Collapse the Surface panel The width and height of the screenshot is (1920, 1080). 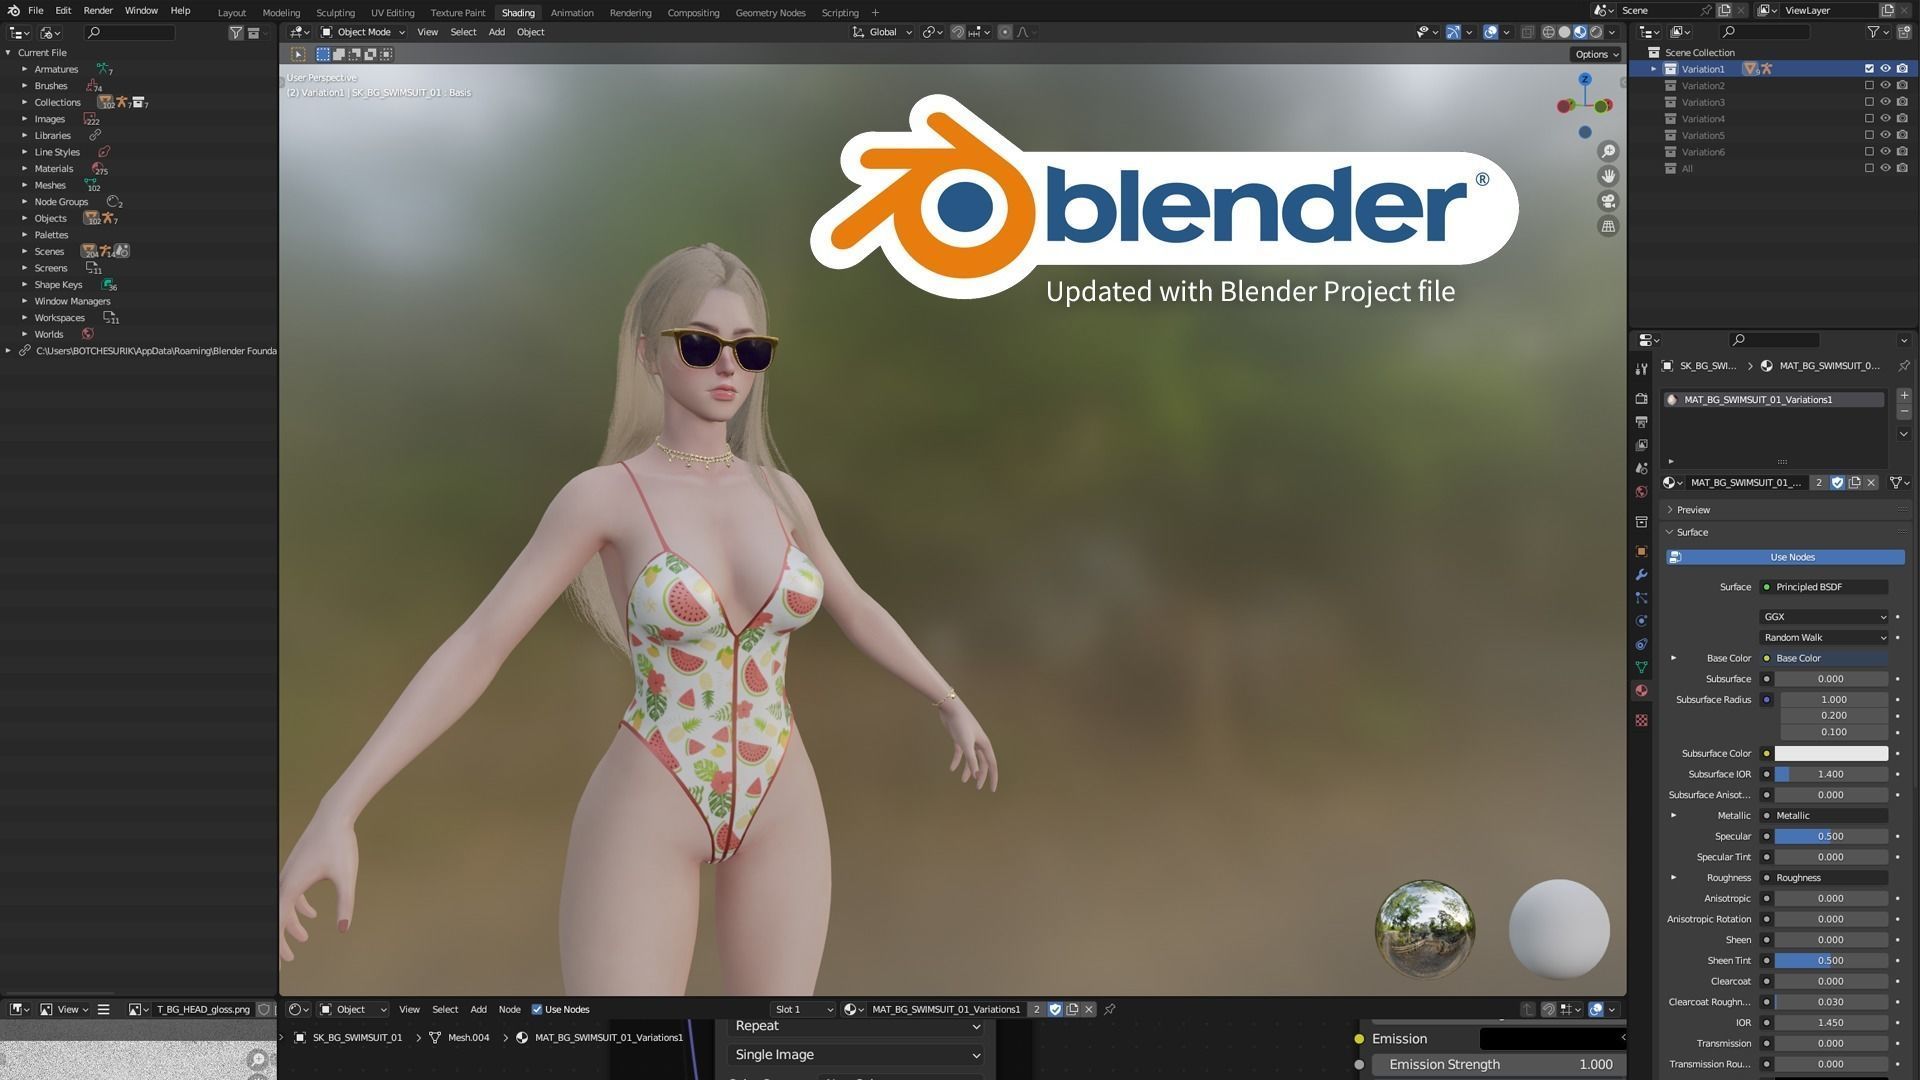(x=1691, y=532)
